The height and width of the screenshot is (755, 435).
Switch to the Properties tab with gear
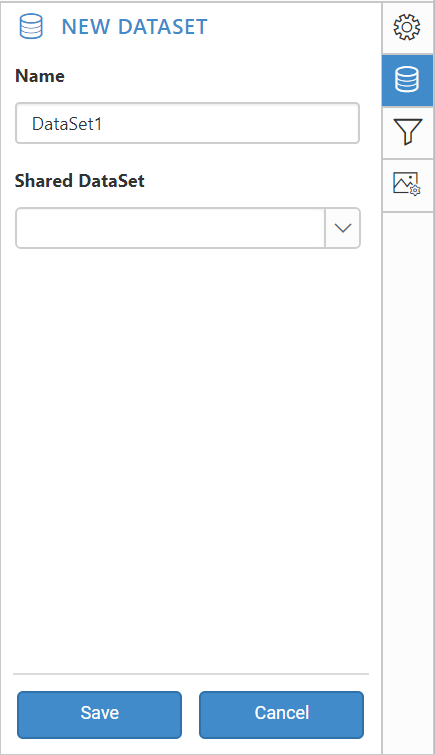(407, 27)
